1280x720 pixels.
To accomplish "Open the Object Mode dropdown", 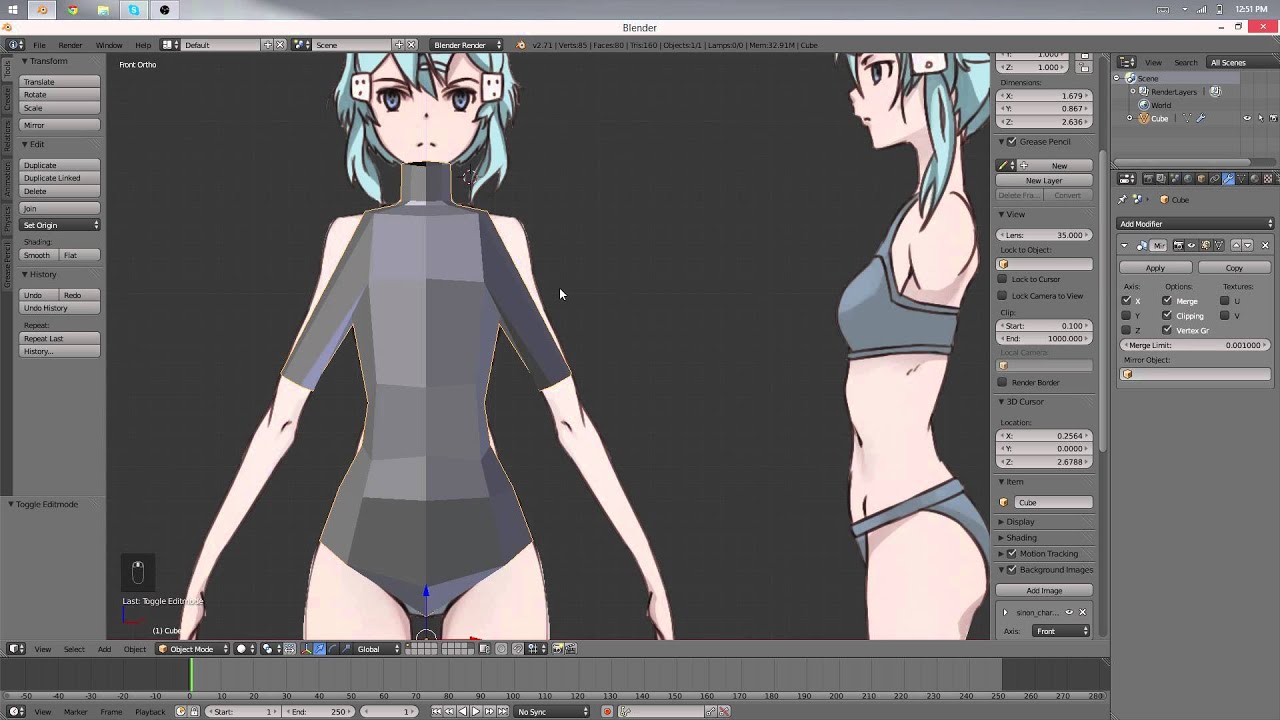I will coord(193,649).
